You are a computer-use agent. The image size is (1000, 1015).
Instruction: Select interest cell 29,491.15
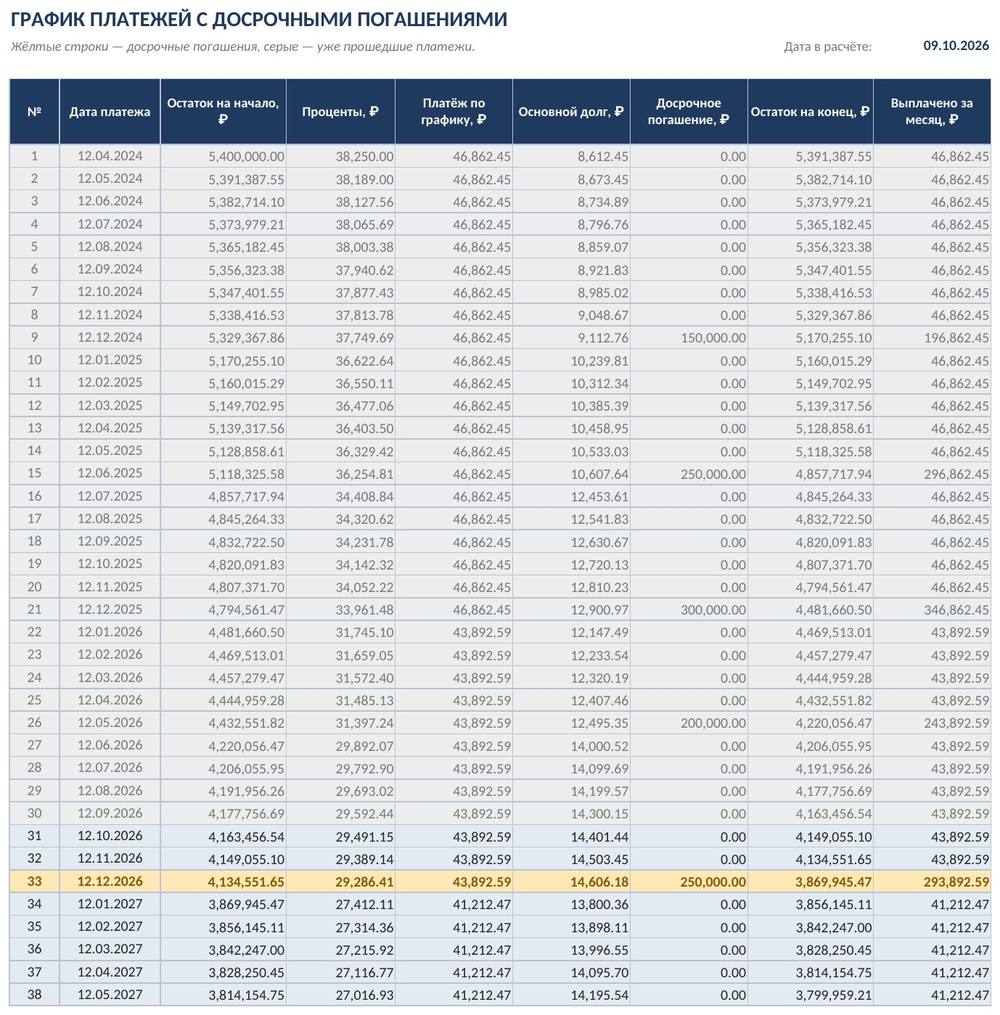[x=340, y=836]
